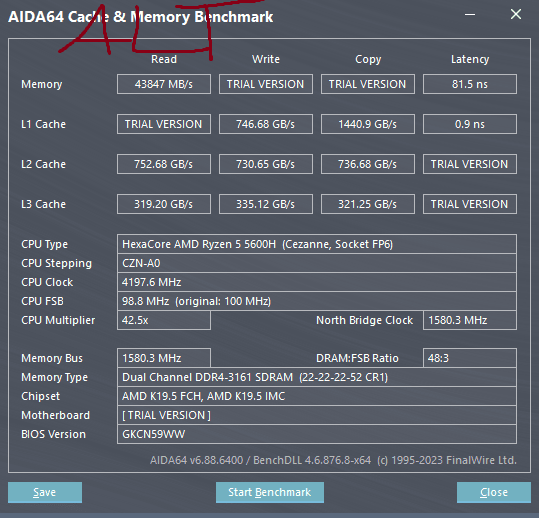Minimize the AIDA64 benchmark window

pos(470,14)
